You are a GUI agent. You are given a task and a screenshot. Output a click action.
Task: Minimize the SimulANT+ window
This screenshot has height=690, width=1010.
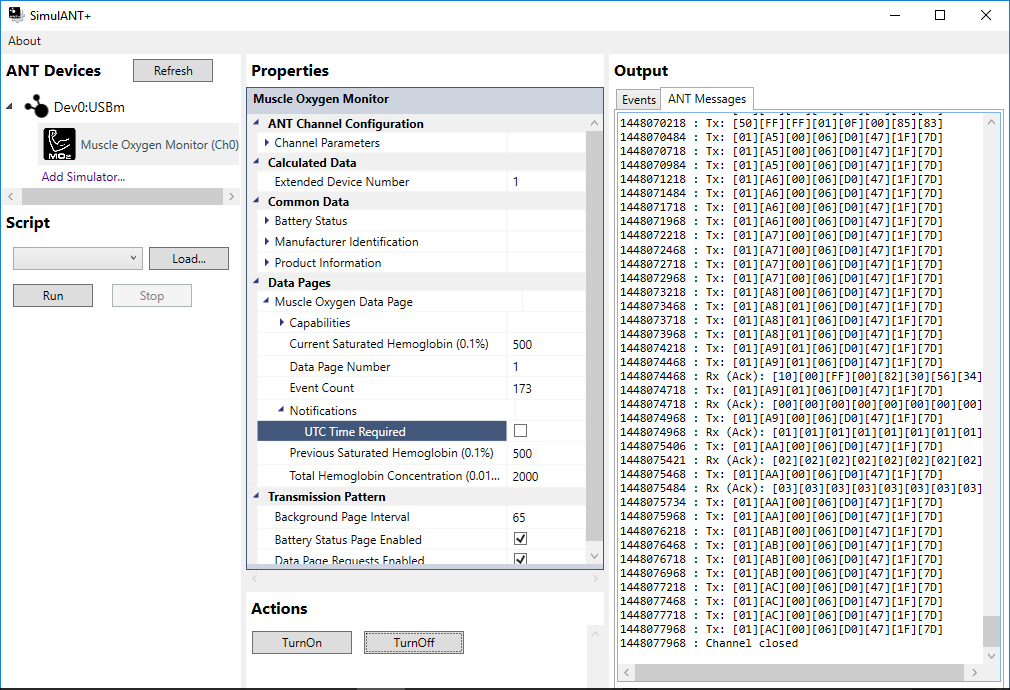click(895, 15)
